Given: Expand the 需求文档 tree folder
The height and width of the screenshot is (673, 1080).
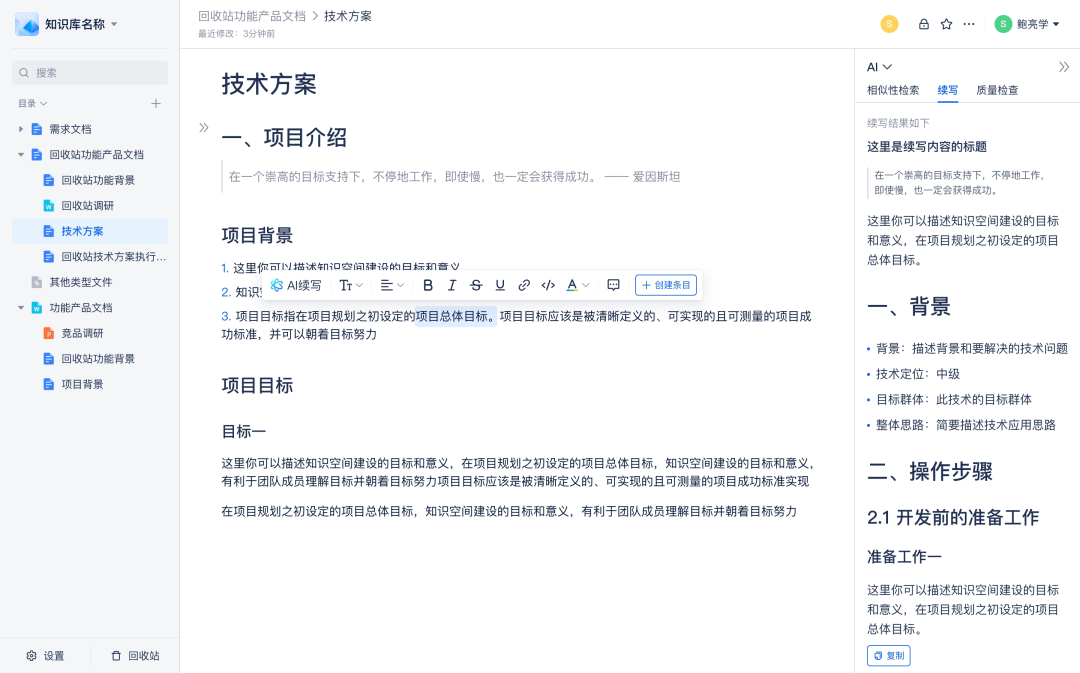Looking at the screenshot, I should point(21,129).
